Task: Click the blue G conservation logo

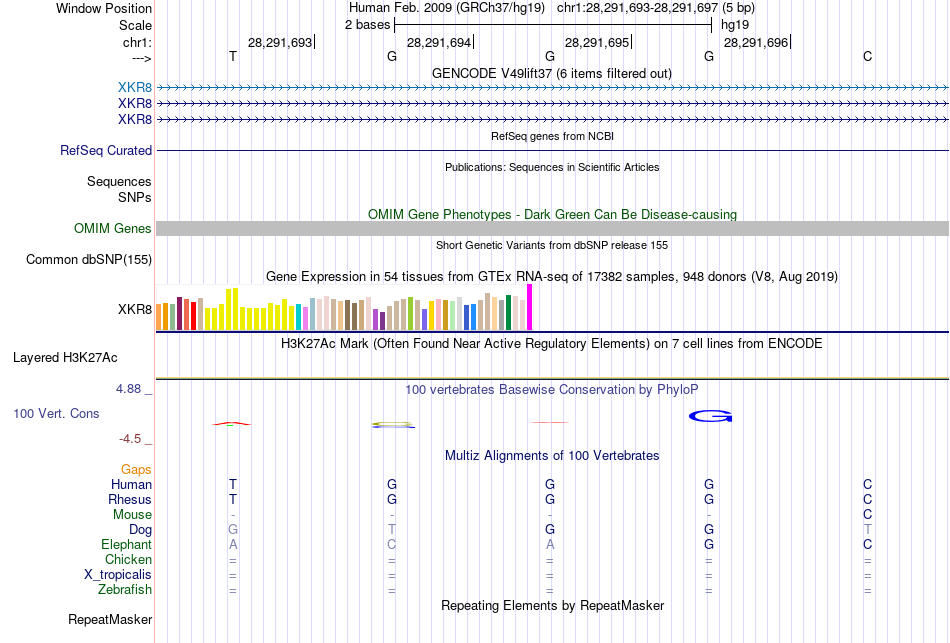Action: point(710,416)
